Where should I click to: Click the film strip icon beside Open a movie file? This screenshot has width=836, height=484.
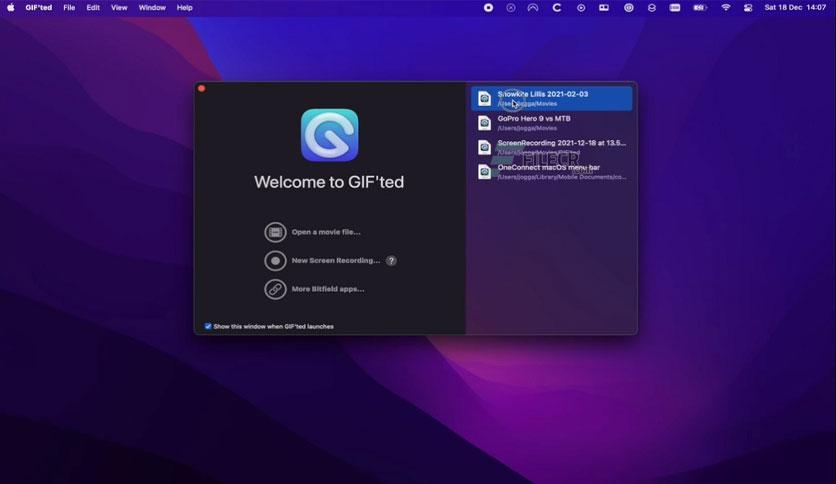[x=275, y=232]
